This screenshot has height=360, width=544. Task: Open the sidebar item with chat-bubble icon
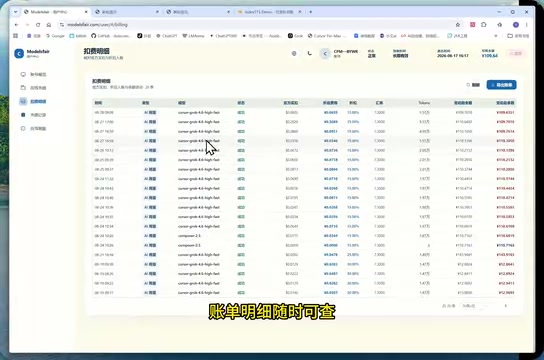pos(33,74)
